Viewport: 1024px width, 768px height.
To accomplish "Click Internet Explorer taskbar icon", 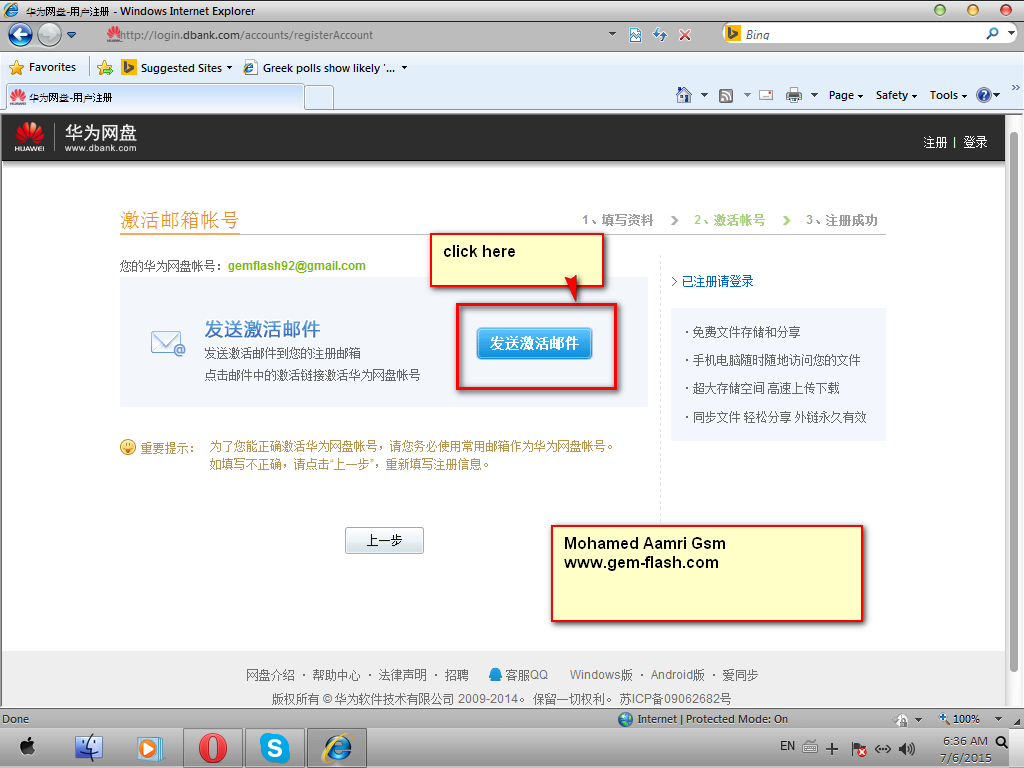I will click(x=337, y=748).
